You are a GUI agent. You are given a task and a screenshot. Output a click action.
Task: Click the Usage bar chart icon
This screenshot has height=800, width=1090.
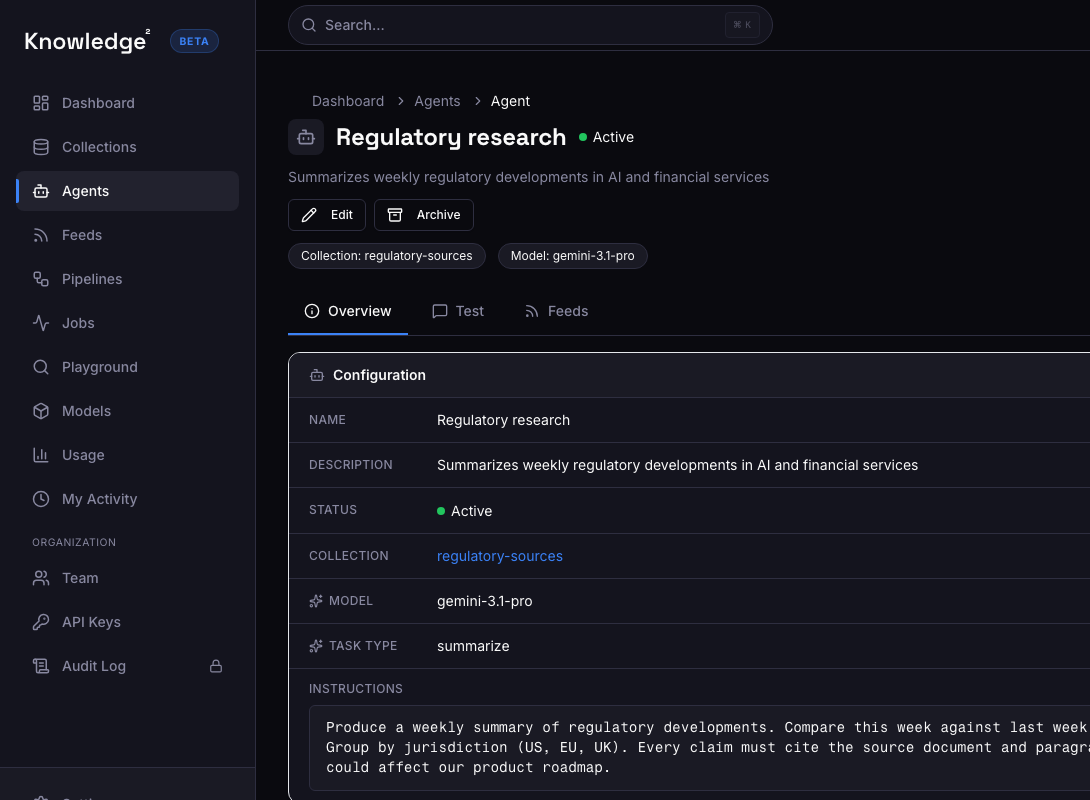click(x=41, y=455)
